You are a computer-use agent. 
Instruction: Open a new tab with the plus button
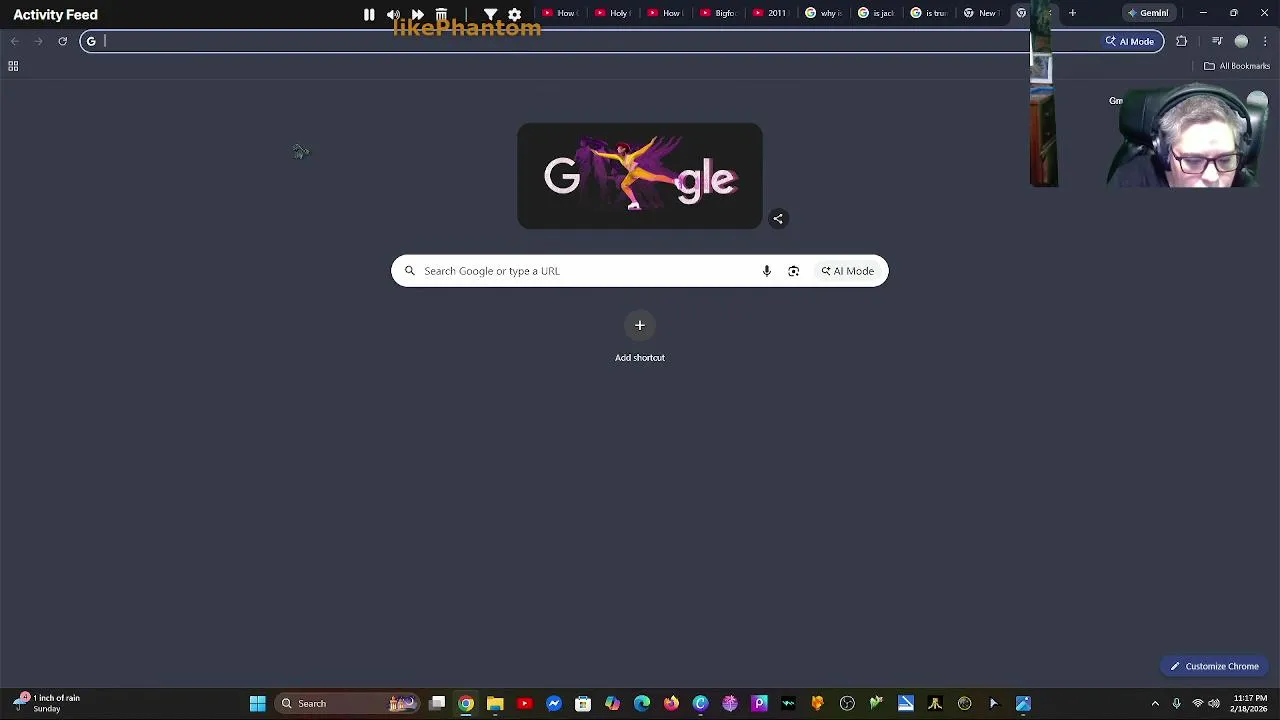[x=1072, y=13]
